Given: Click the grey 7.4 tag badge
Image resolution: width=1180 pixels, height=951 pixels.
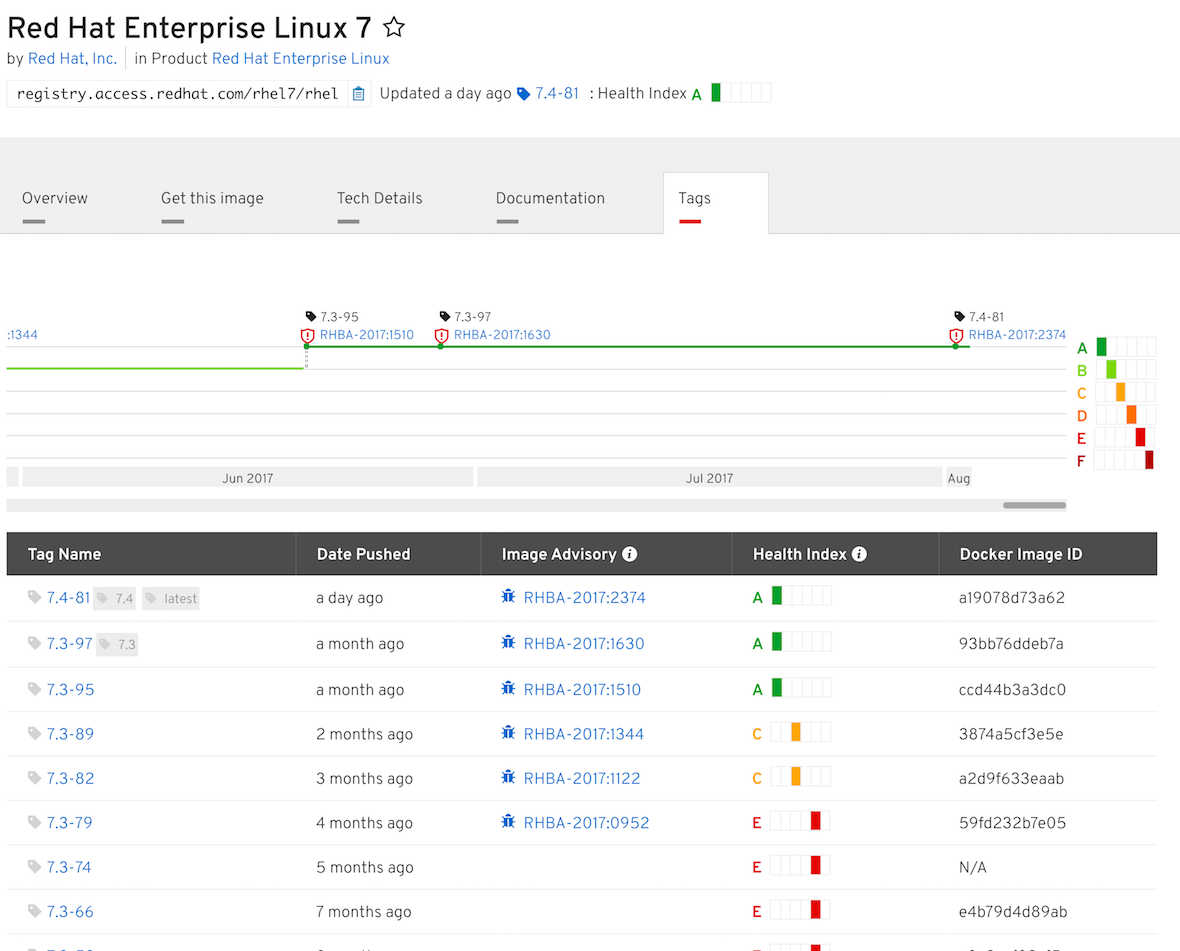Looking at the screenshot, I should pyautogui.click(x=115, y=599).
